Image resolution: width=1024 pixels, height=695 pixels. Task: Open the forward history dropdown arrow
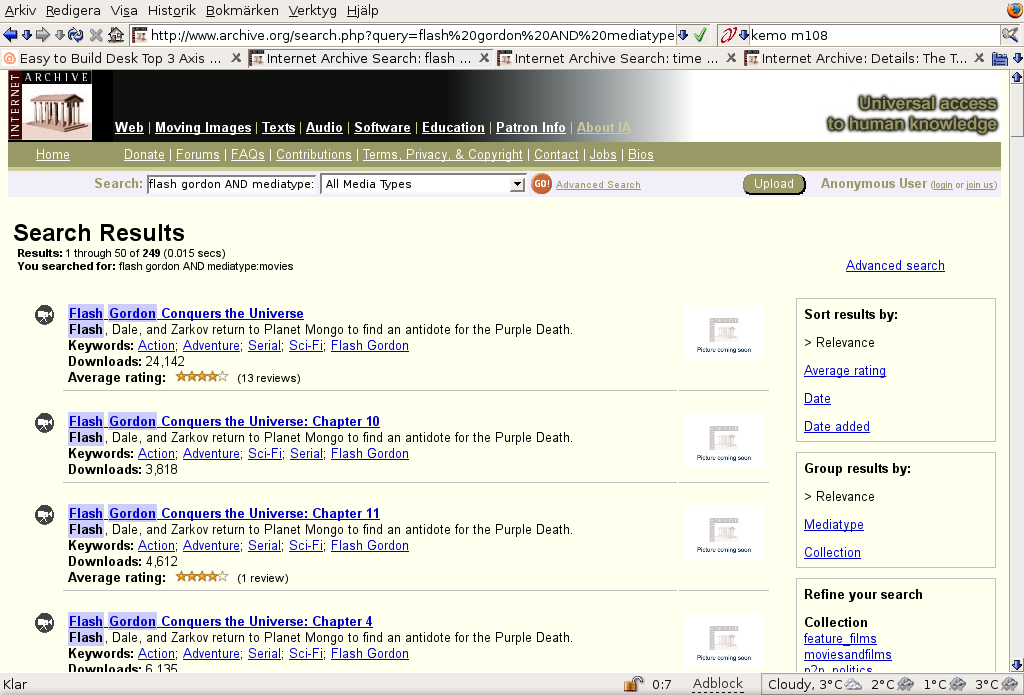tap(59, 35)
